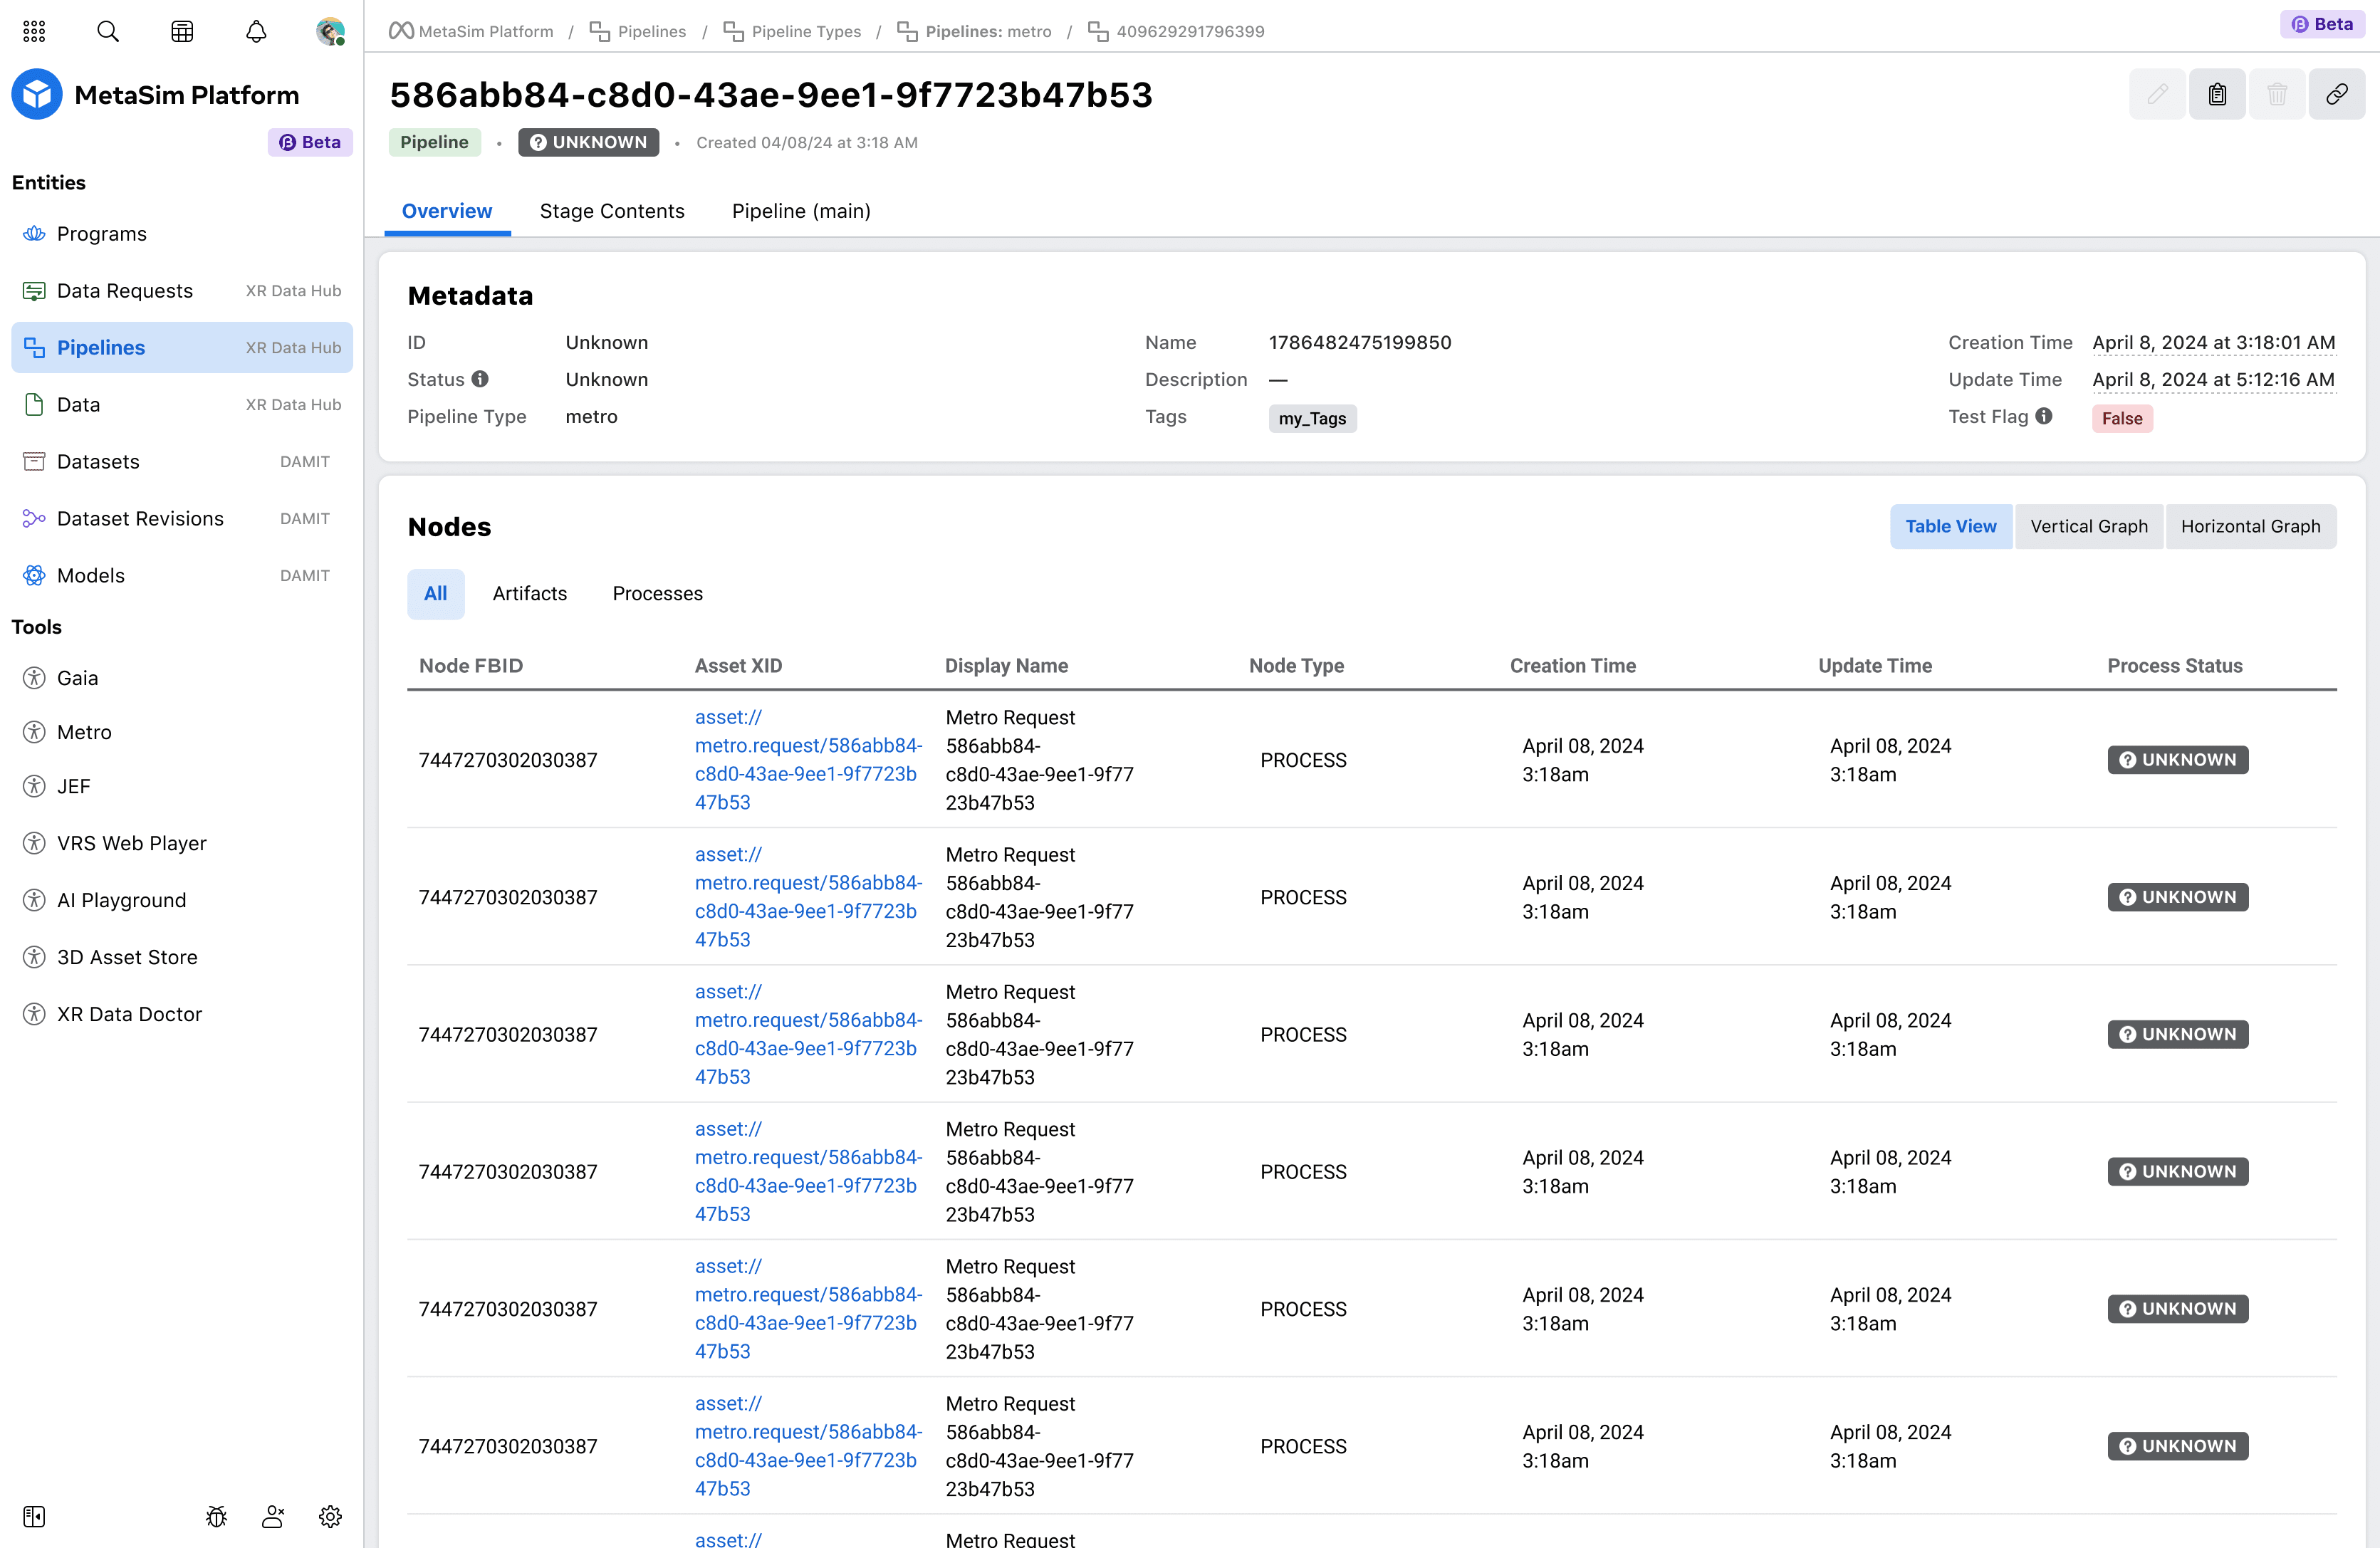Click the first asset metro.request link

[x=807, y=759]
